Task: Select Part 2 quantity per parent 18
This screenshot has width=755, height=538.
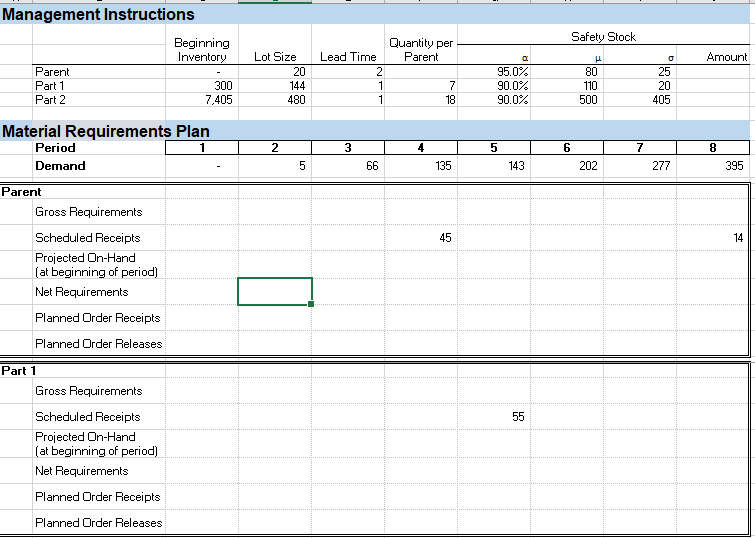Action: click(450, 100)
